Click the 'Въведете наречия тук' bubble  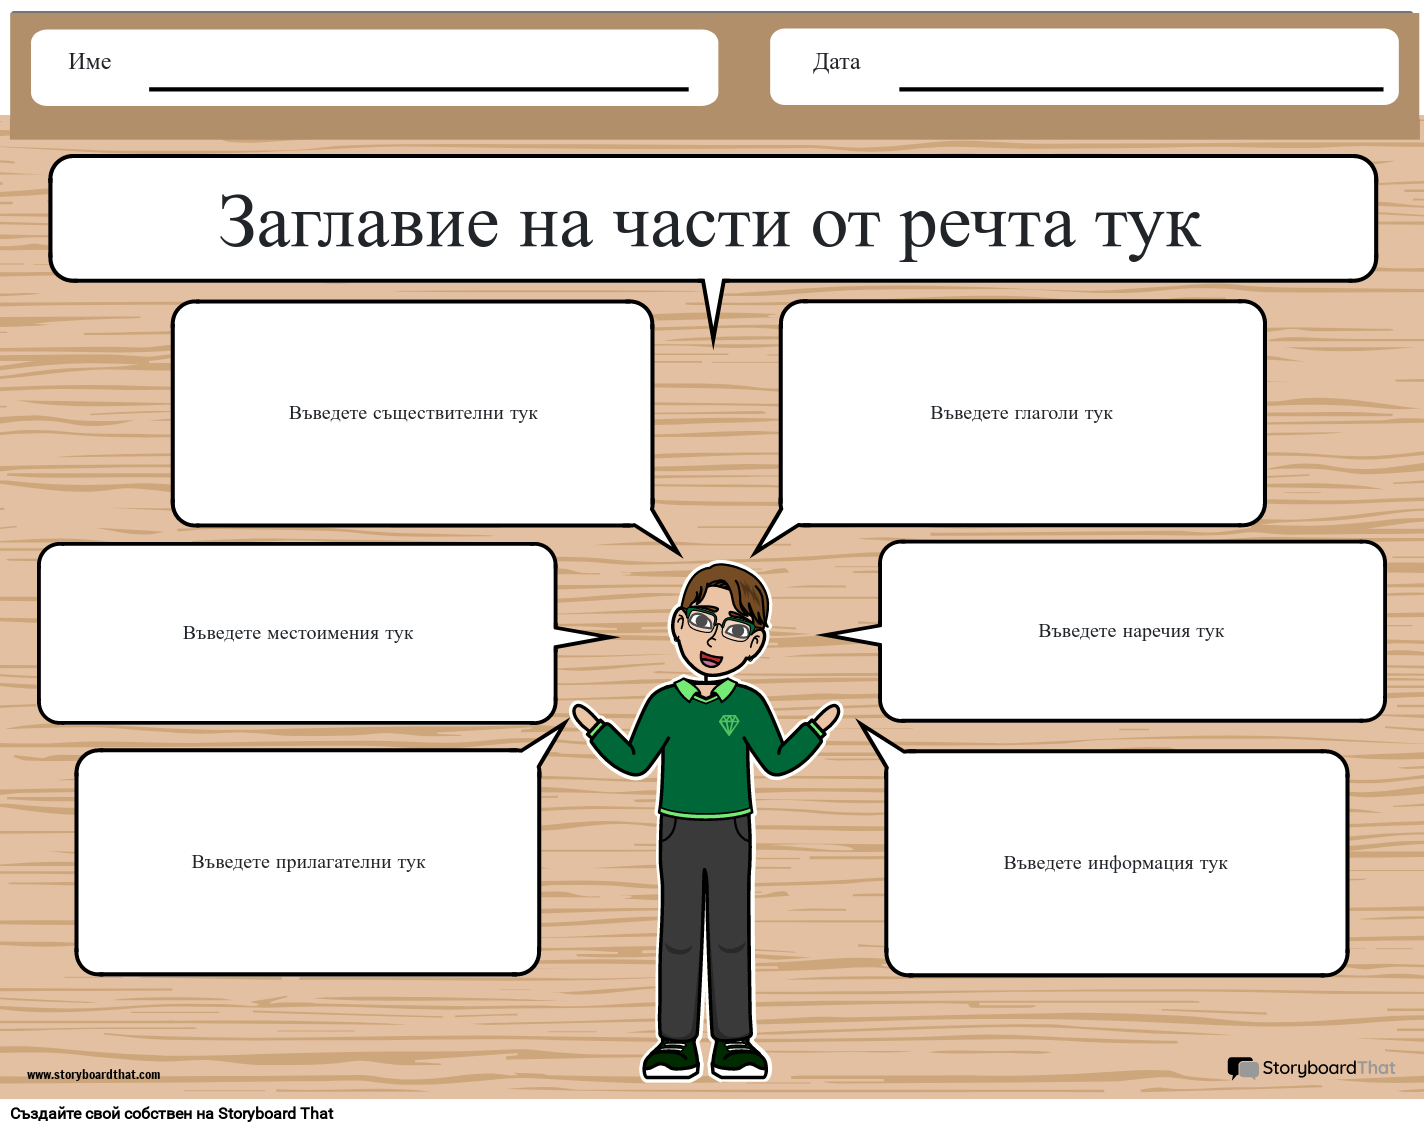(1130, 631)
